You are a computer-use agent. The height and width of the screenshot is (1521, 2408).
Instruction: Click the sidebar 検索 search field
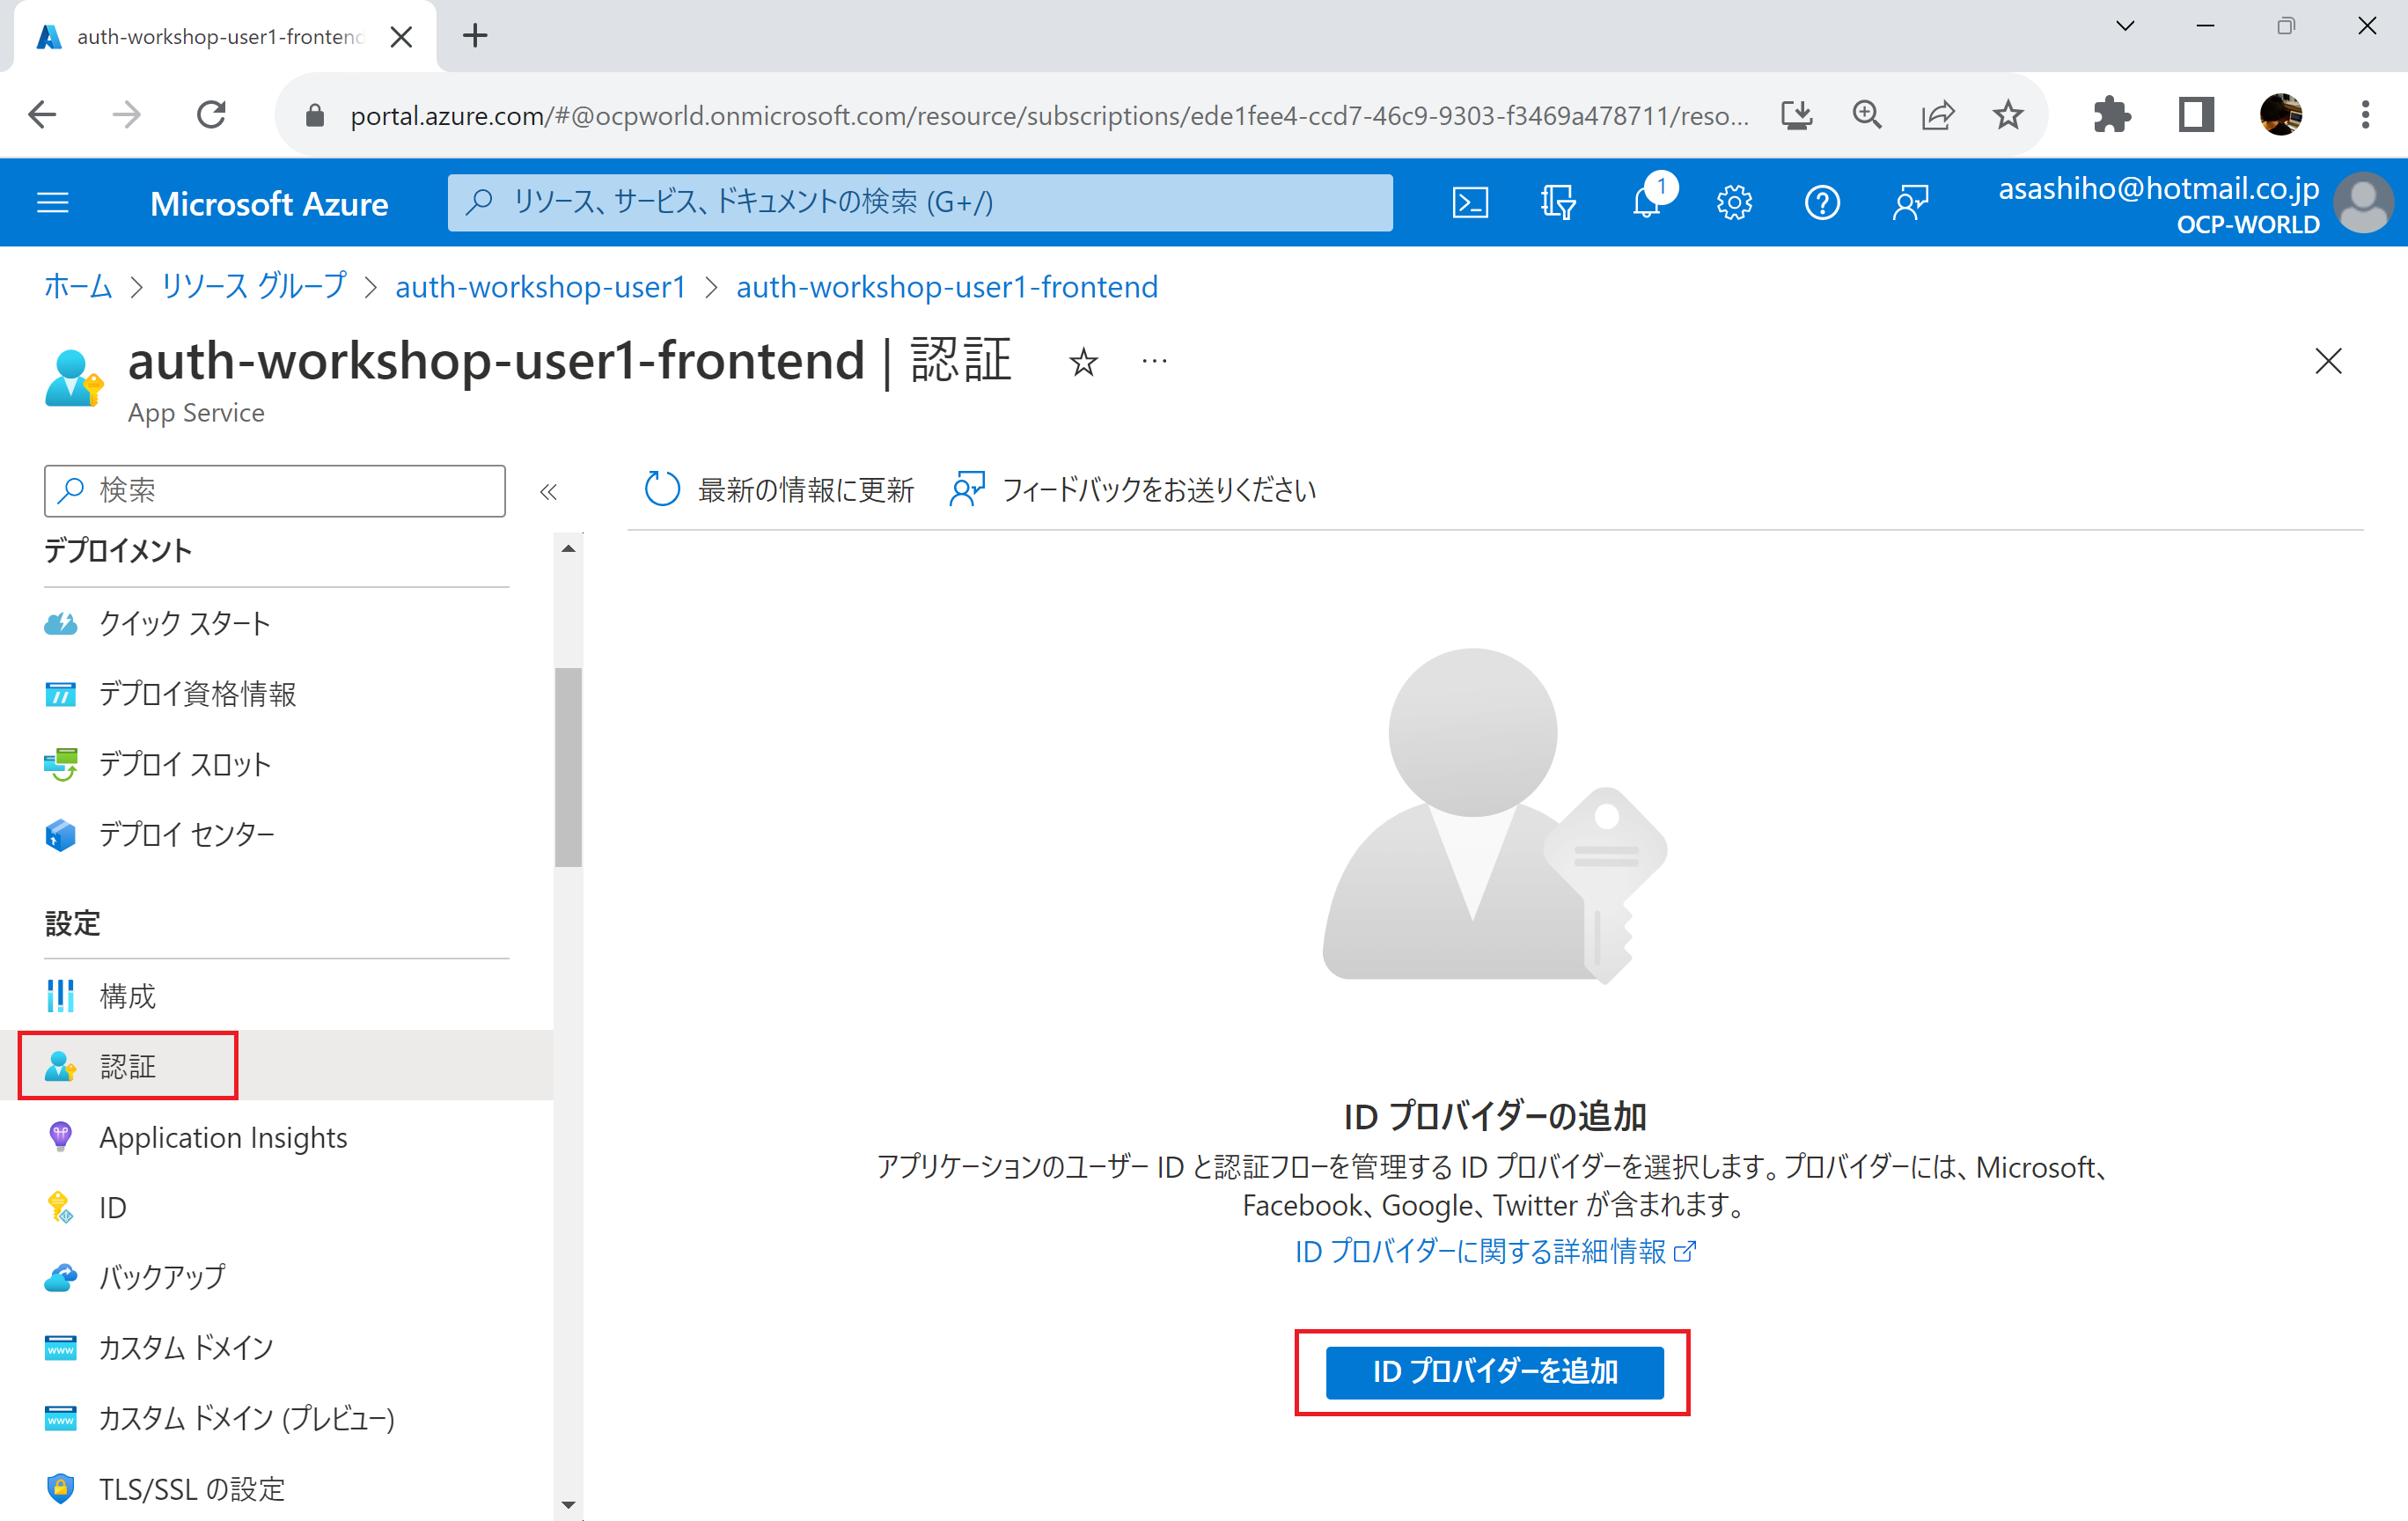(274, 491)
